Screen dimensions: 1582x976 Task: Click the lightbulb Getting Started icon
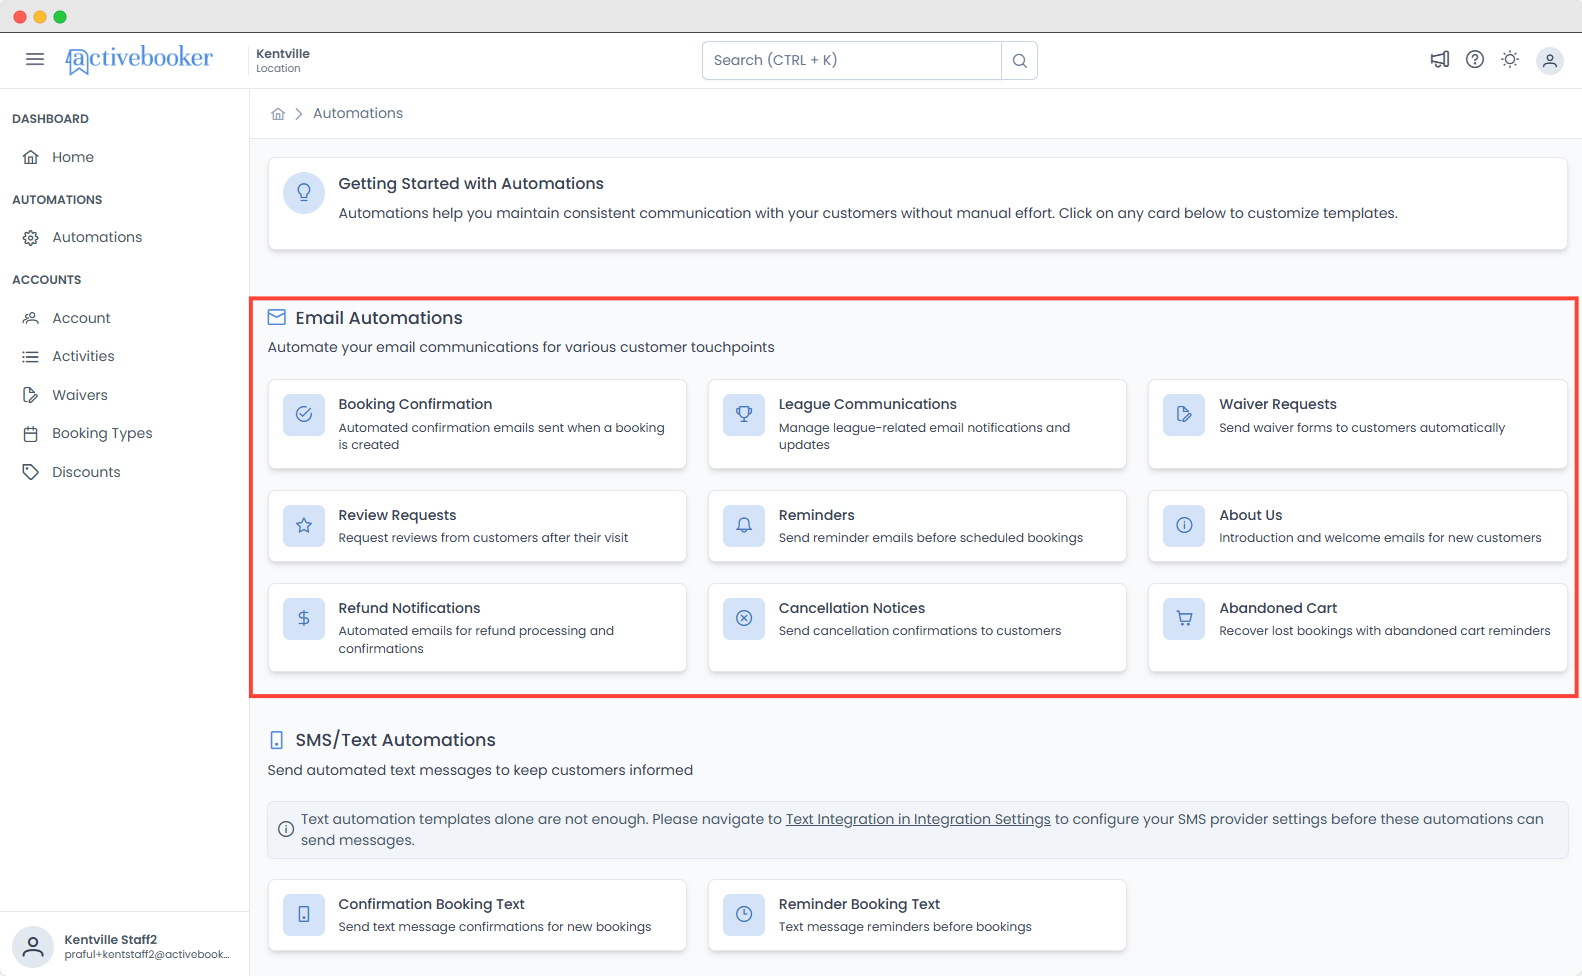click(304, 193)
